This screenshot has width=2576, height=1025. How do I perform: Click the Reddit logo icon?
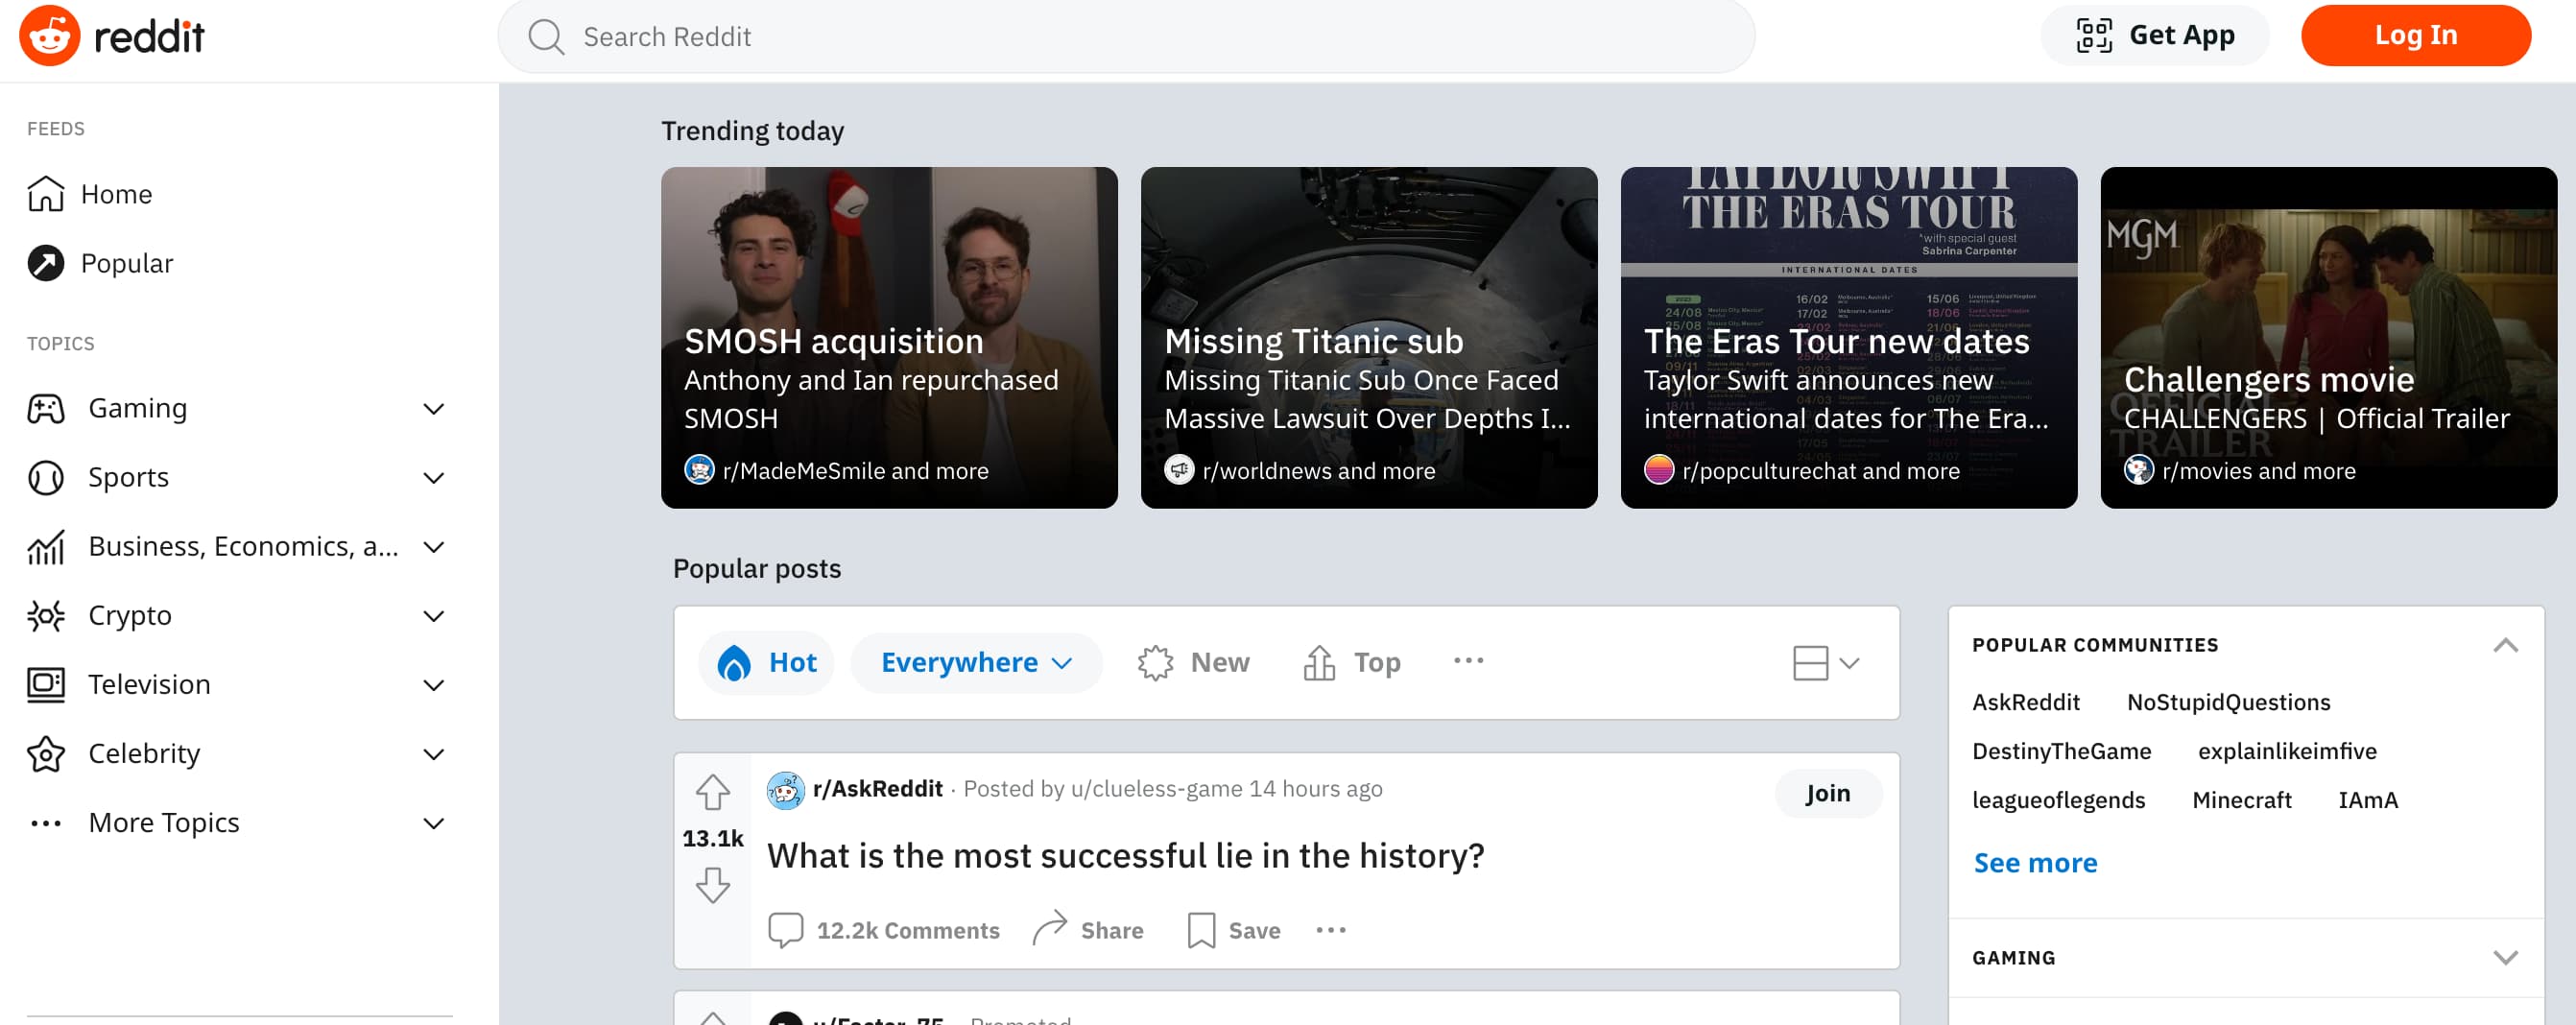[x=50, y=36]
